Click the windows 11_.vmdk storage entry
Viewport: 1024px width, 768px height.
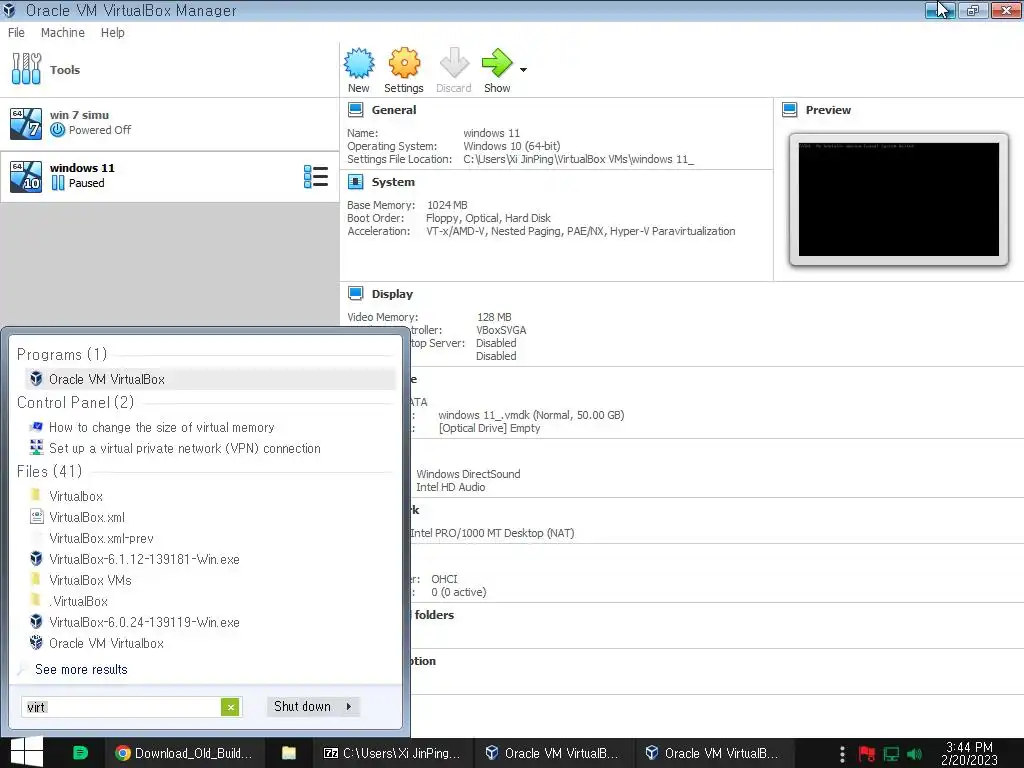tap(531, 415)
